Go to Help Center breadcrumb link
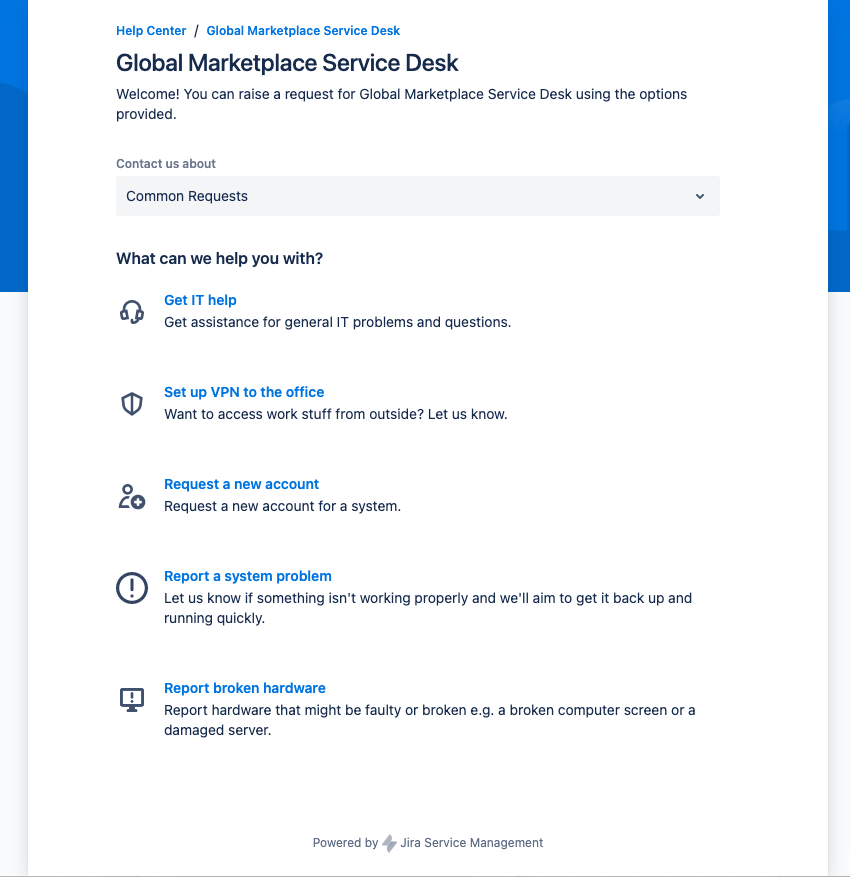 pyautogui.click(x=151, y=31)
